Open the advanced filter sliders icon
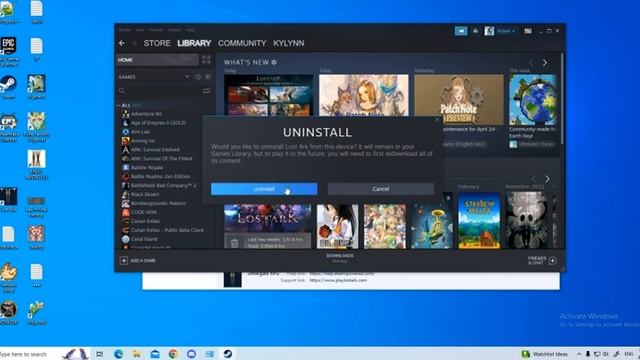The image size is (640, 360). (x=206, y=91)
